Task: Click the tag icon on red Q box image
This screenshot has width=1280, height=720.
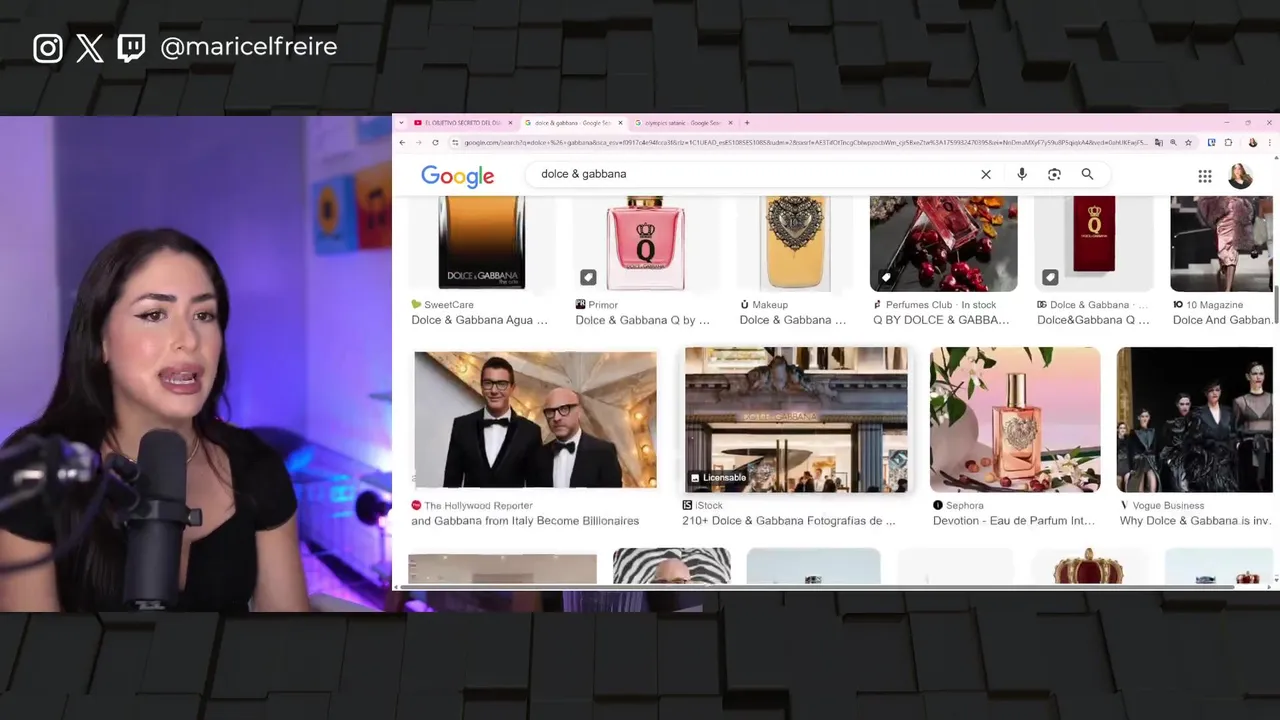Action: pos(1049,277)
